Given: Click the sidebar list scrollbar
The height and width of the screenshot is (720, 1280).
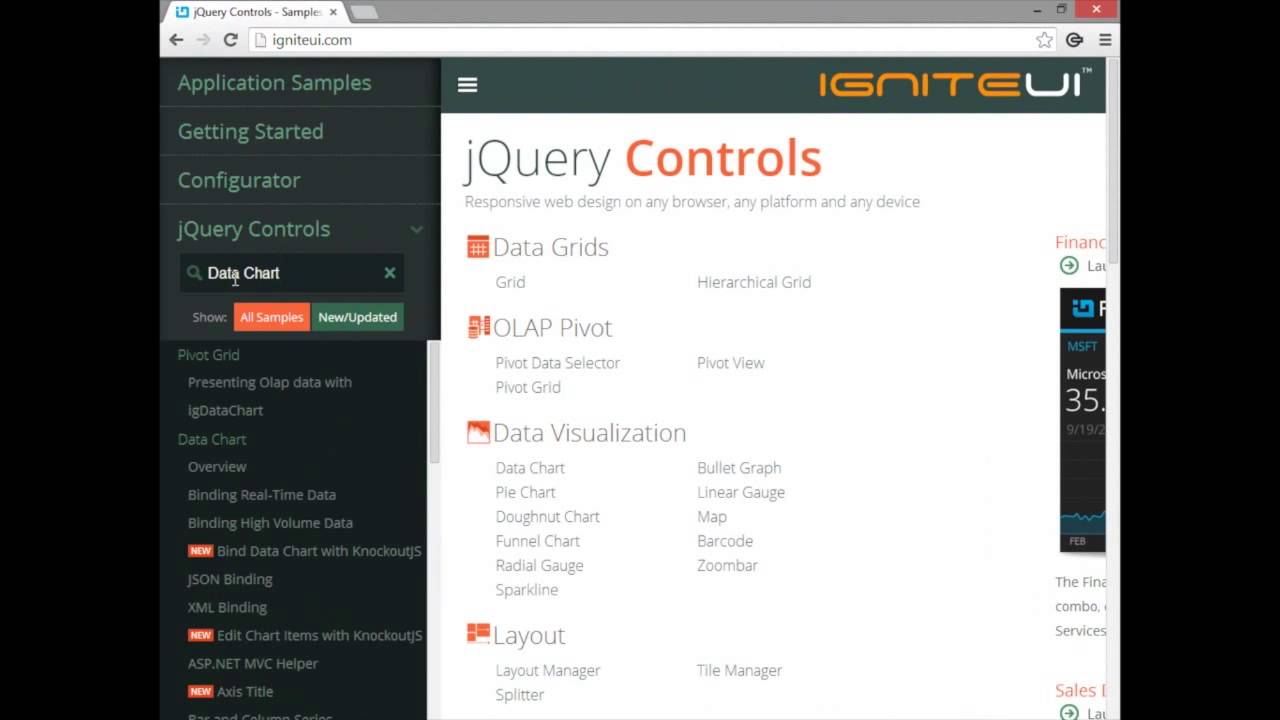Looking at the screenshot, I should (x=434, y=400).
